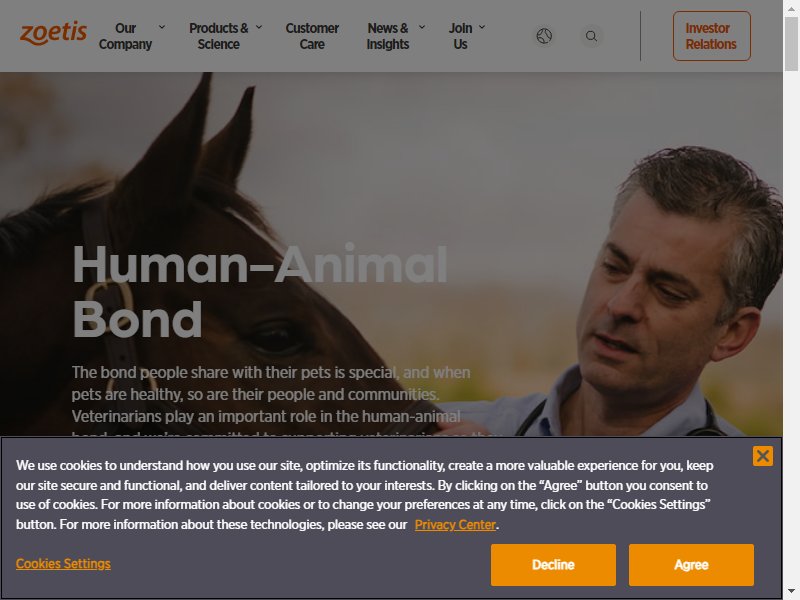Viewport: 800px width, 600px height.
Task: Open Cookies Settings link
Action: (x=63, y=564)
